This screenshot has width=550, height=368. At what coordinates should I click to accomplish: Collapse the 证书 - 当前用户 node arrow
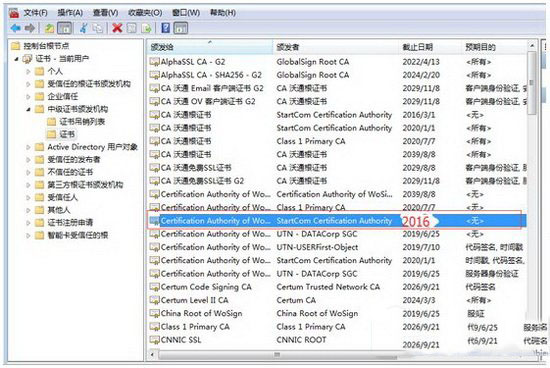point(16,59)
